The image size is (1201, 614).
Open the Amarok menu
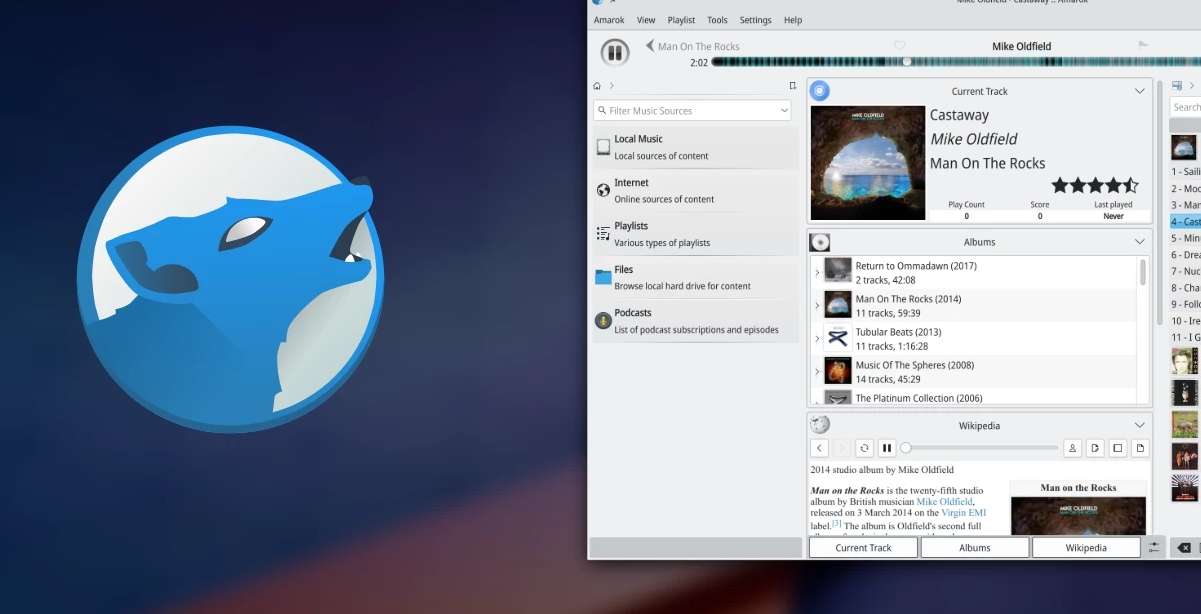[609, 20]
